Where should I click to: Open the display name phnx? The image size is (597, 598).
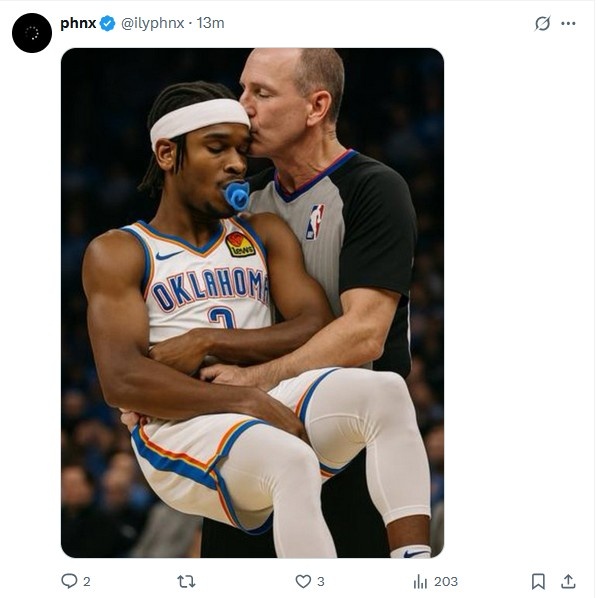tap(78, 23)
